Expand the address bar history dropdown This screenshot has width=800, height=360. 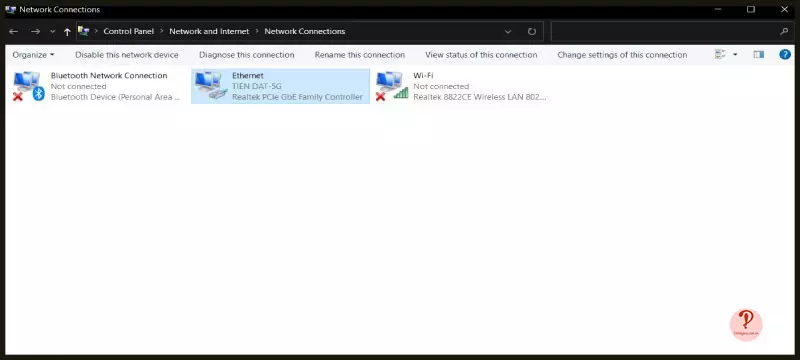508,32
